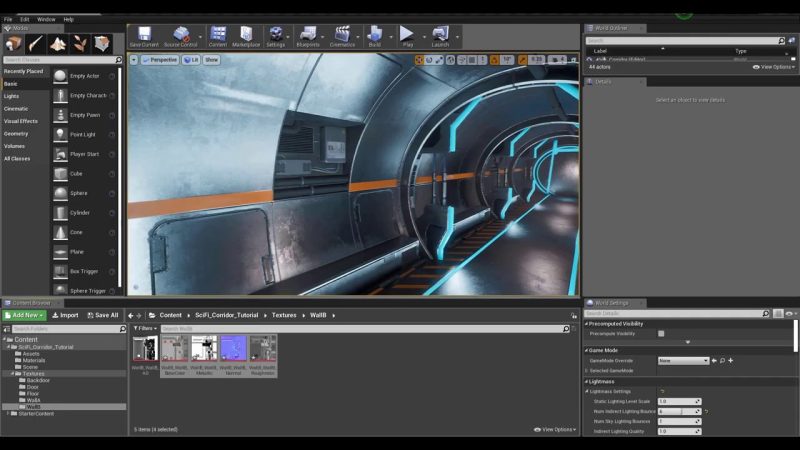
Task: Open the GameMode Override dropdown
Action: [x=683, y=360]
